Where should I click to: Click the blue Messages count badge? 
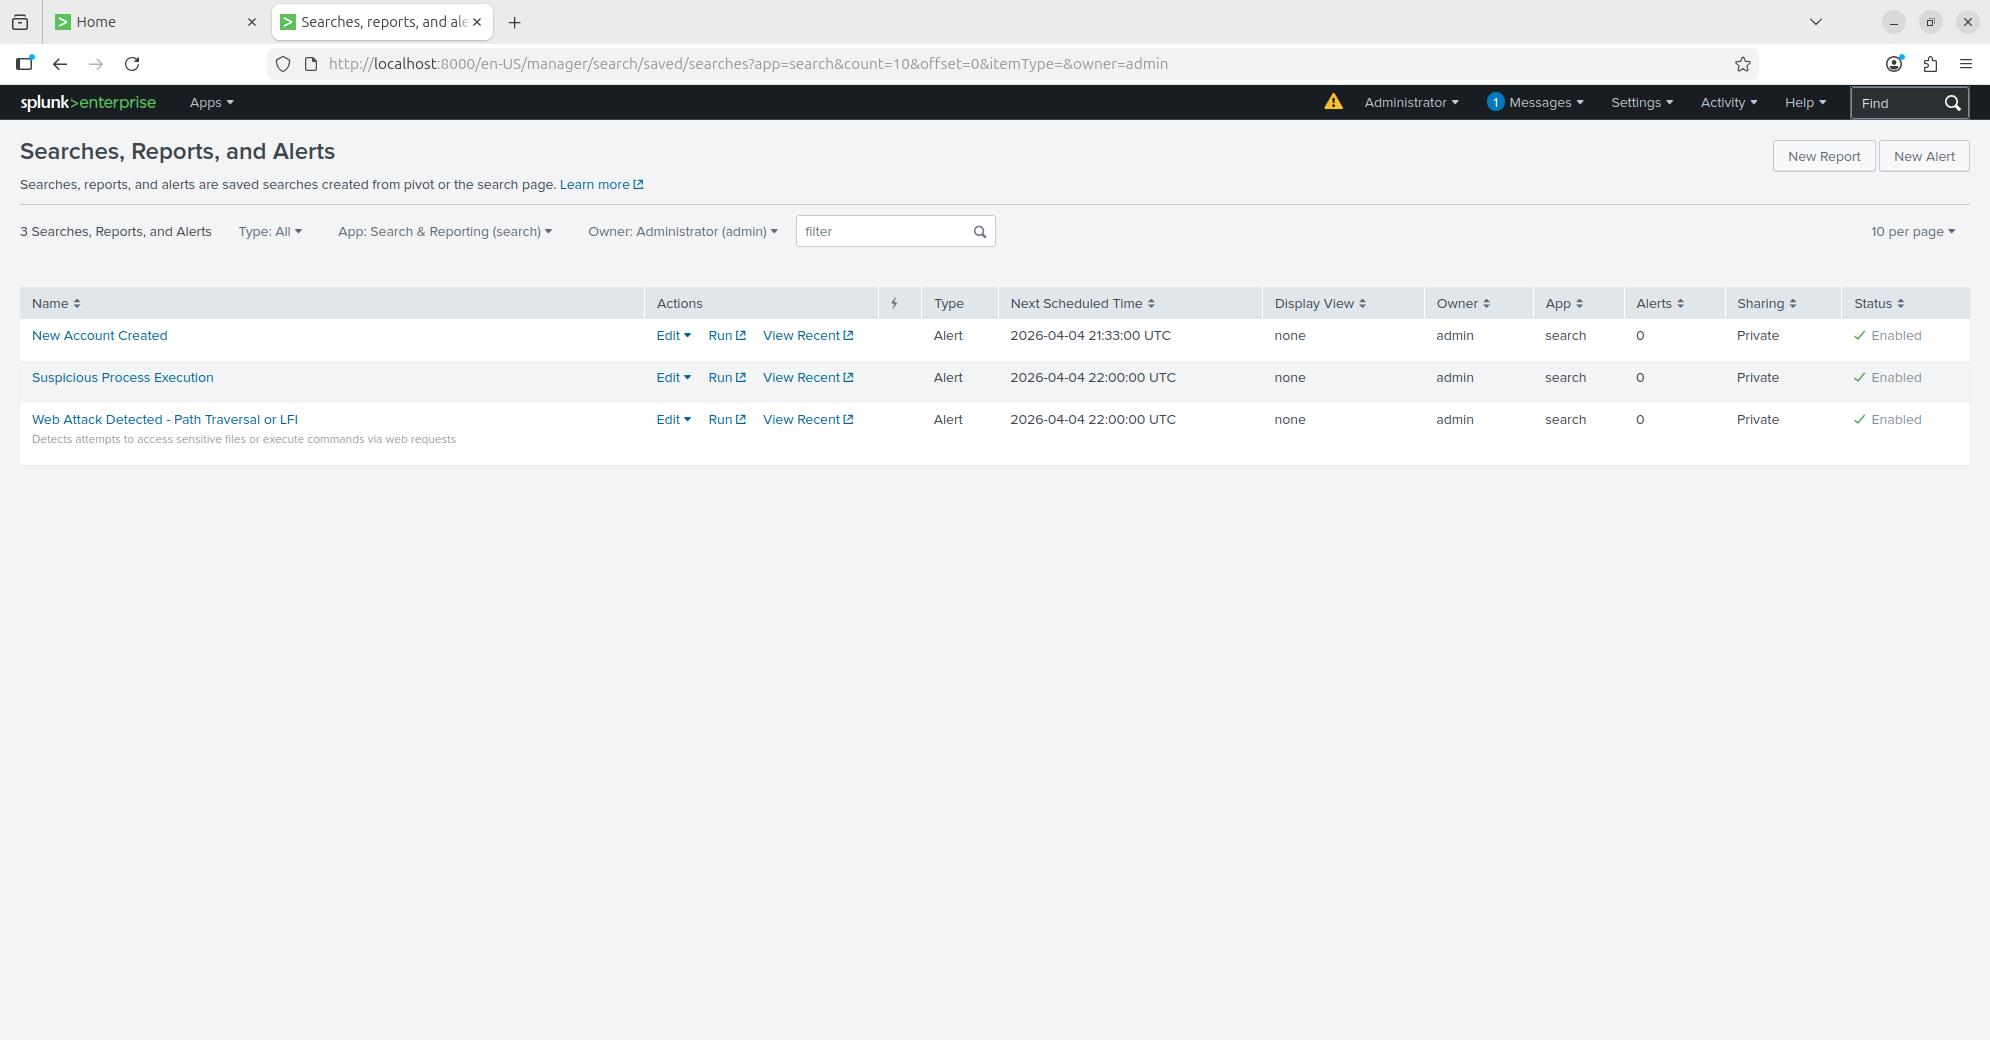(x=1496, y=102)
